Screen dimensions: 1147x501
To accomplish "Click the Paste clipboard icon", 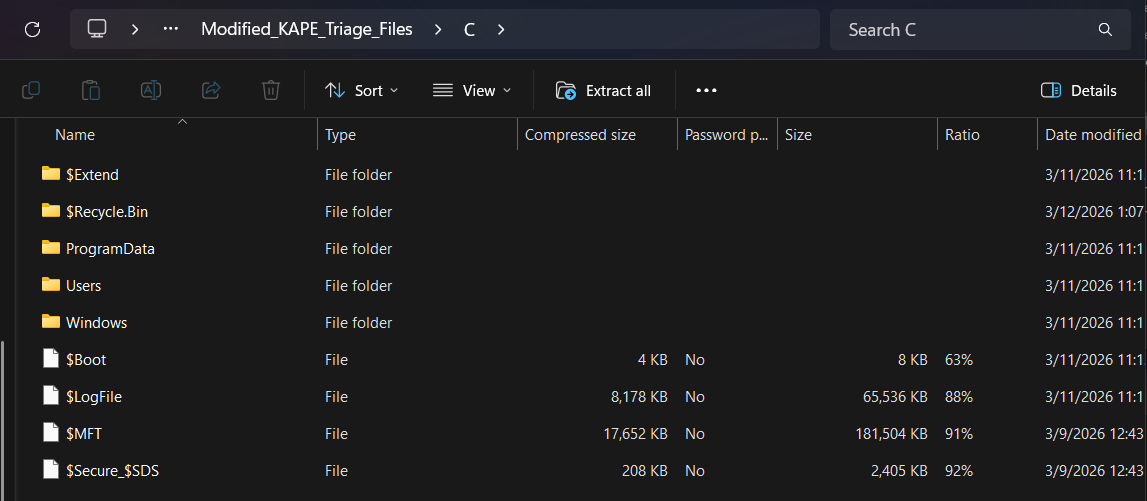I will tap(91, 90).
